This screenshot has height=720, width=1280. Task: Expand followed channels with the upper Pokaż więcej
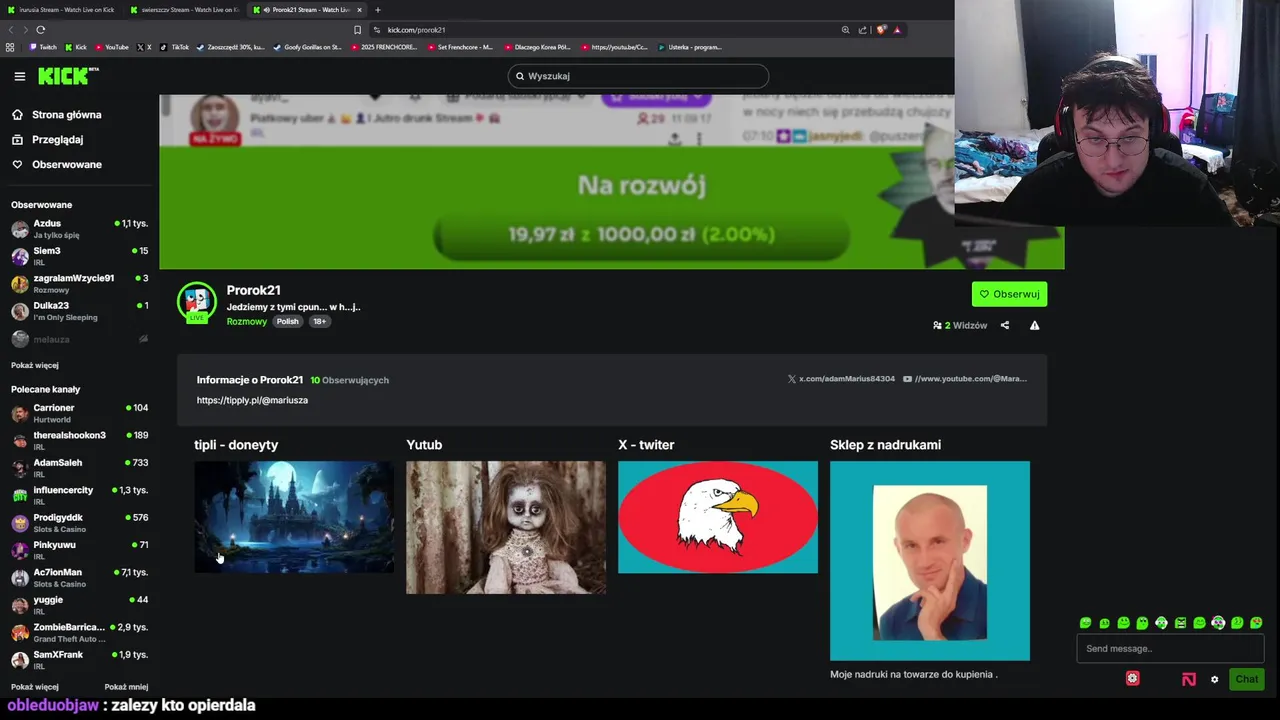coord(34,365)
